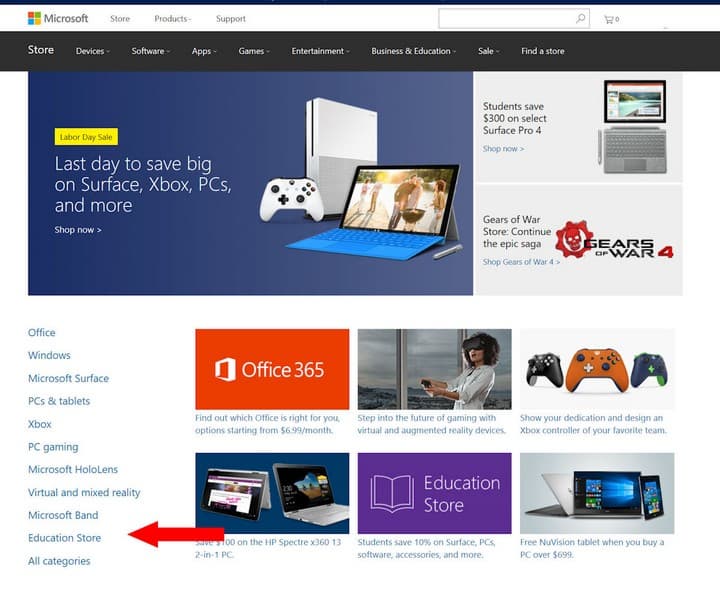The height and width of the screenshot is (600, 720).
Task: Click the Office 365 tile
Action: point(272,369)
